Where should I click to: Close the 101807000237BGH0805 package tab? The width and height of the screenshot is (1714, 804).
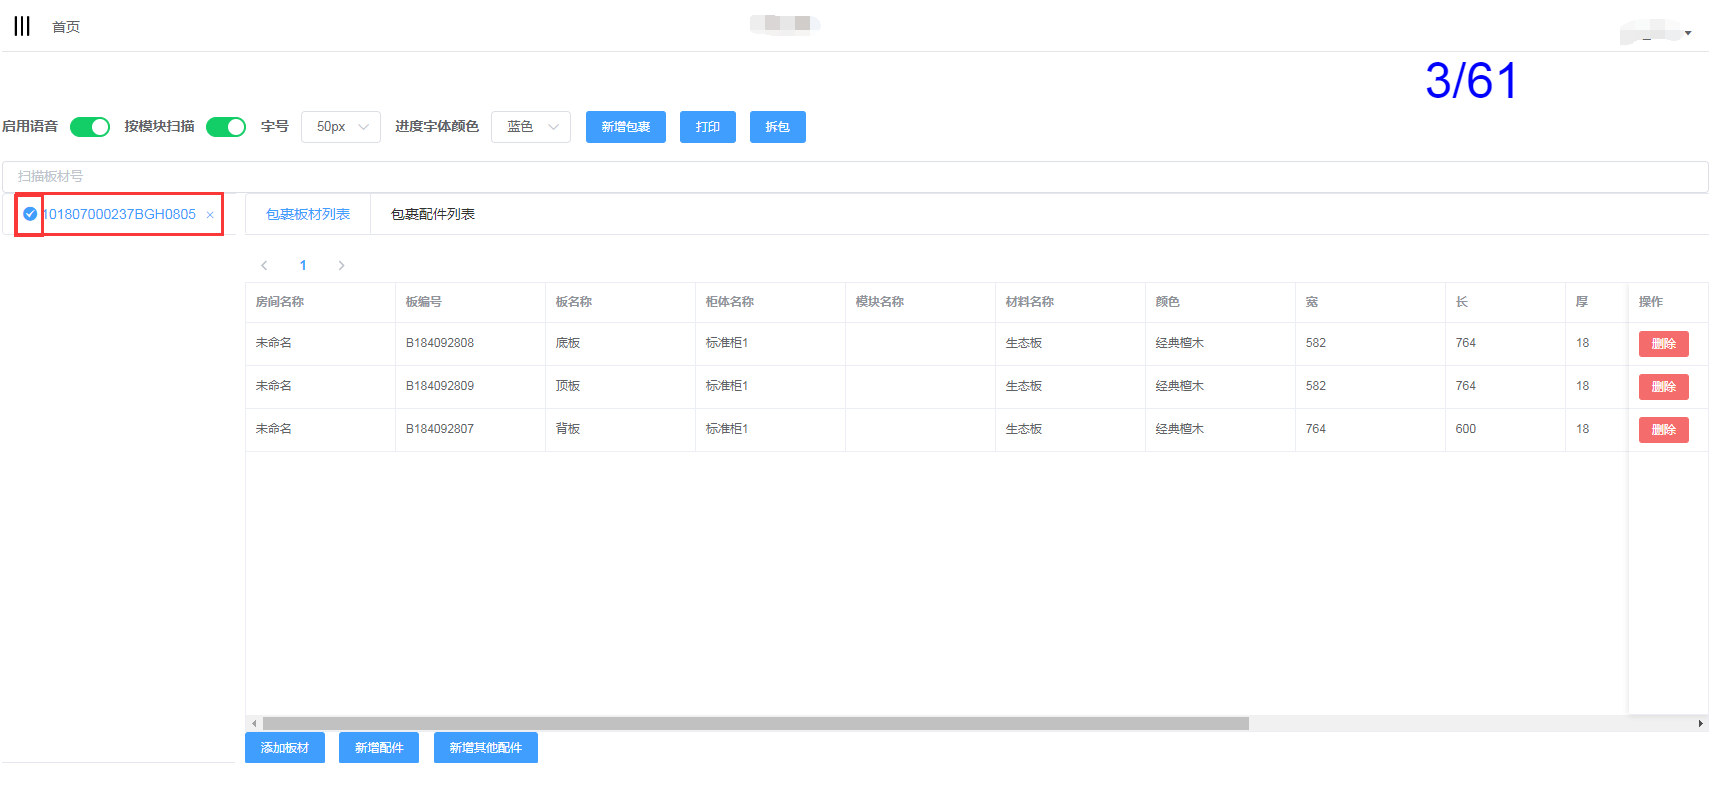tap(210, 215)
